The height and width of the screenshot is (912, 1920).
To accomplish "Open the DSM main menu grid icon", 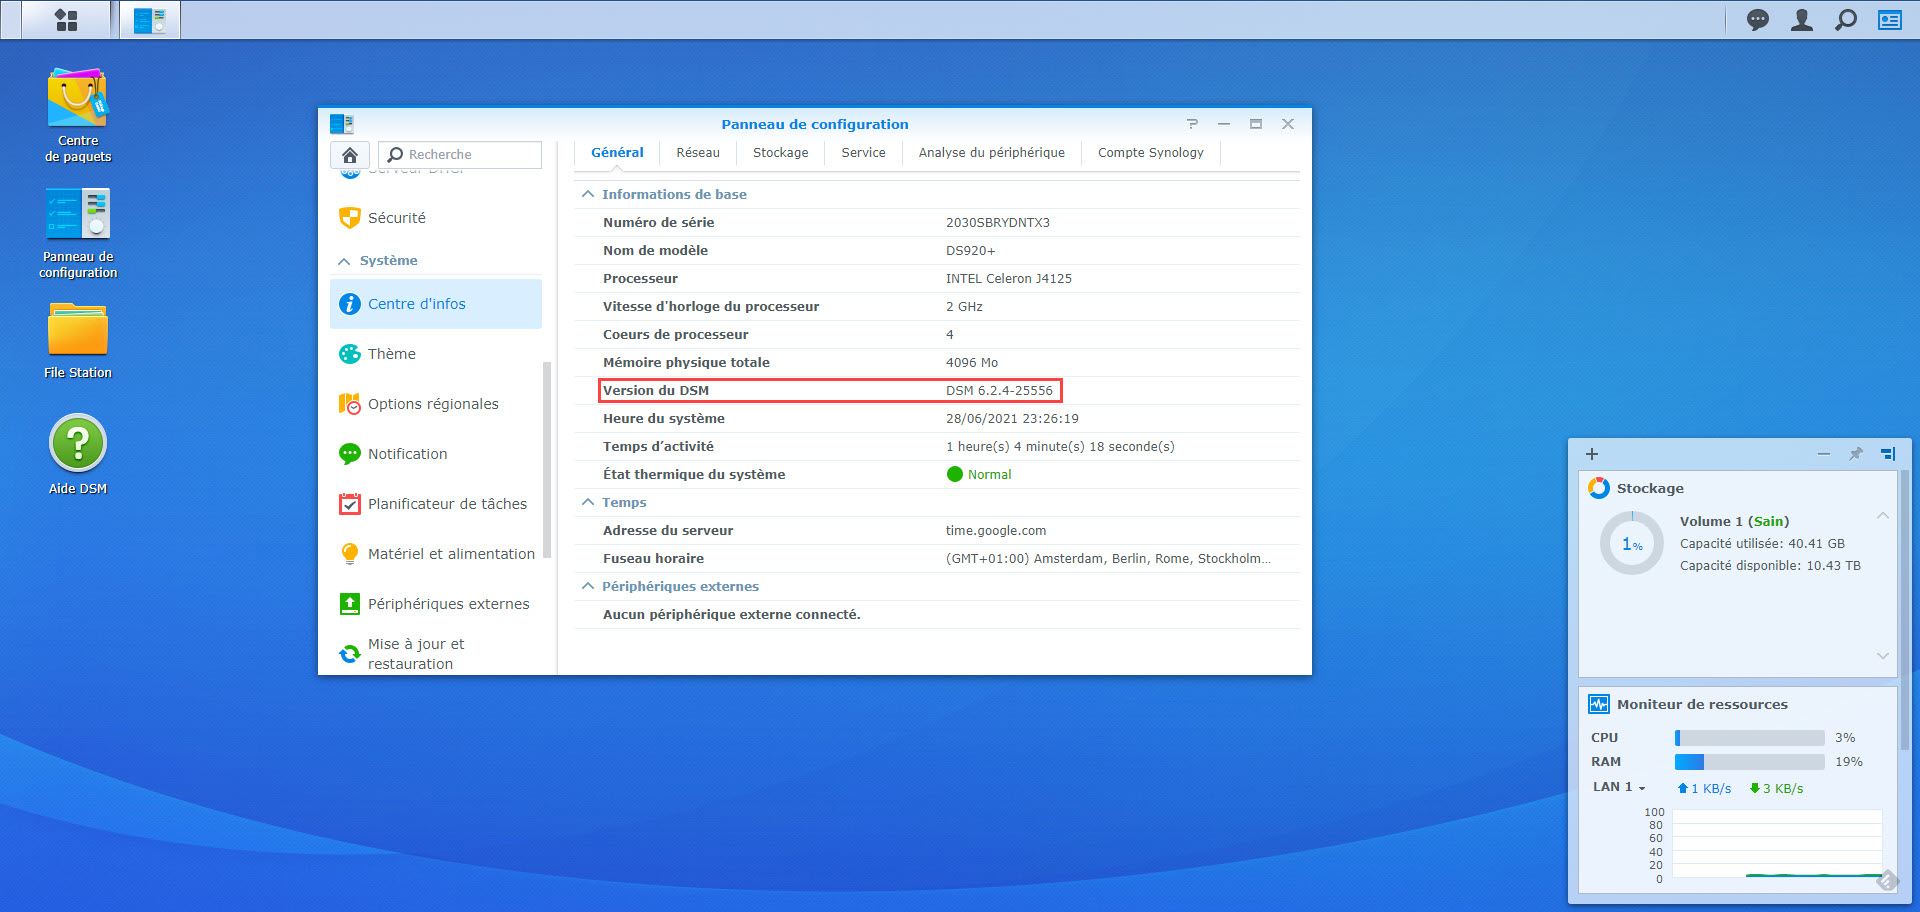I will click(x=66, y=20).
